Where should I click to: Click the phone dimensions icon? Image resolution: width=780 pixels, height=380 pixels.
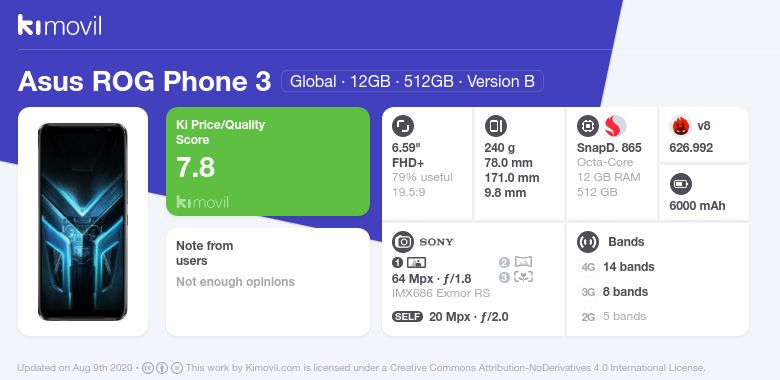(495, 126)
